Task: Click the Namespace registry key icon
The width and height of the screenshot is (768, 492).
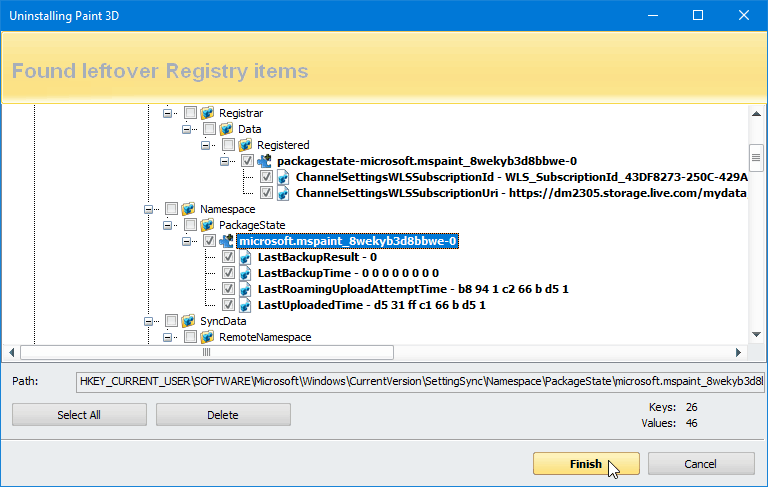Action: pyautogui.click(x=188, y=209)
